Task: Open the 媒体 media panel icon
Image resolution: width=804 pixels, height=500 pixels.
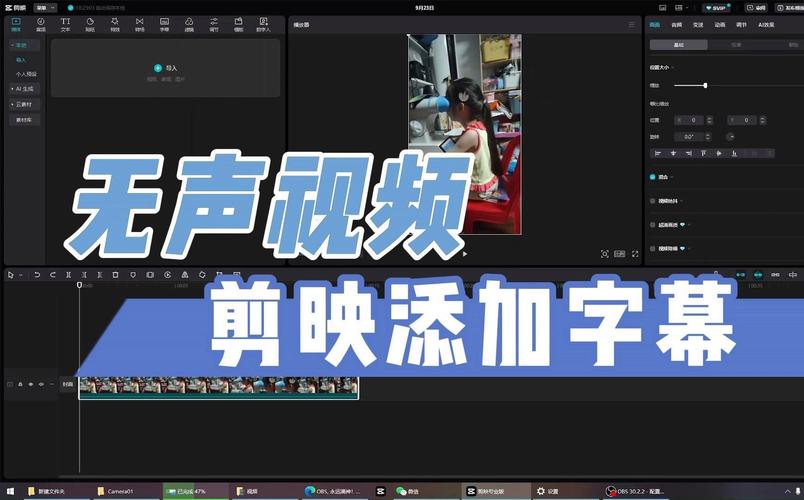Action: point(16,24)
